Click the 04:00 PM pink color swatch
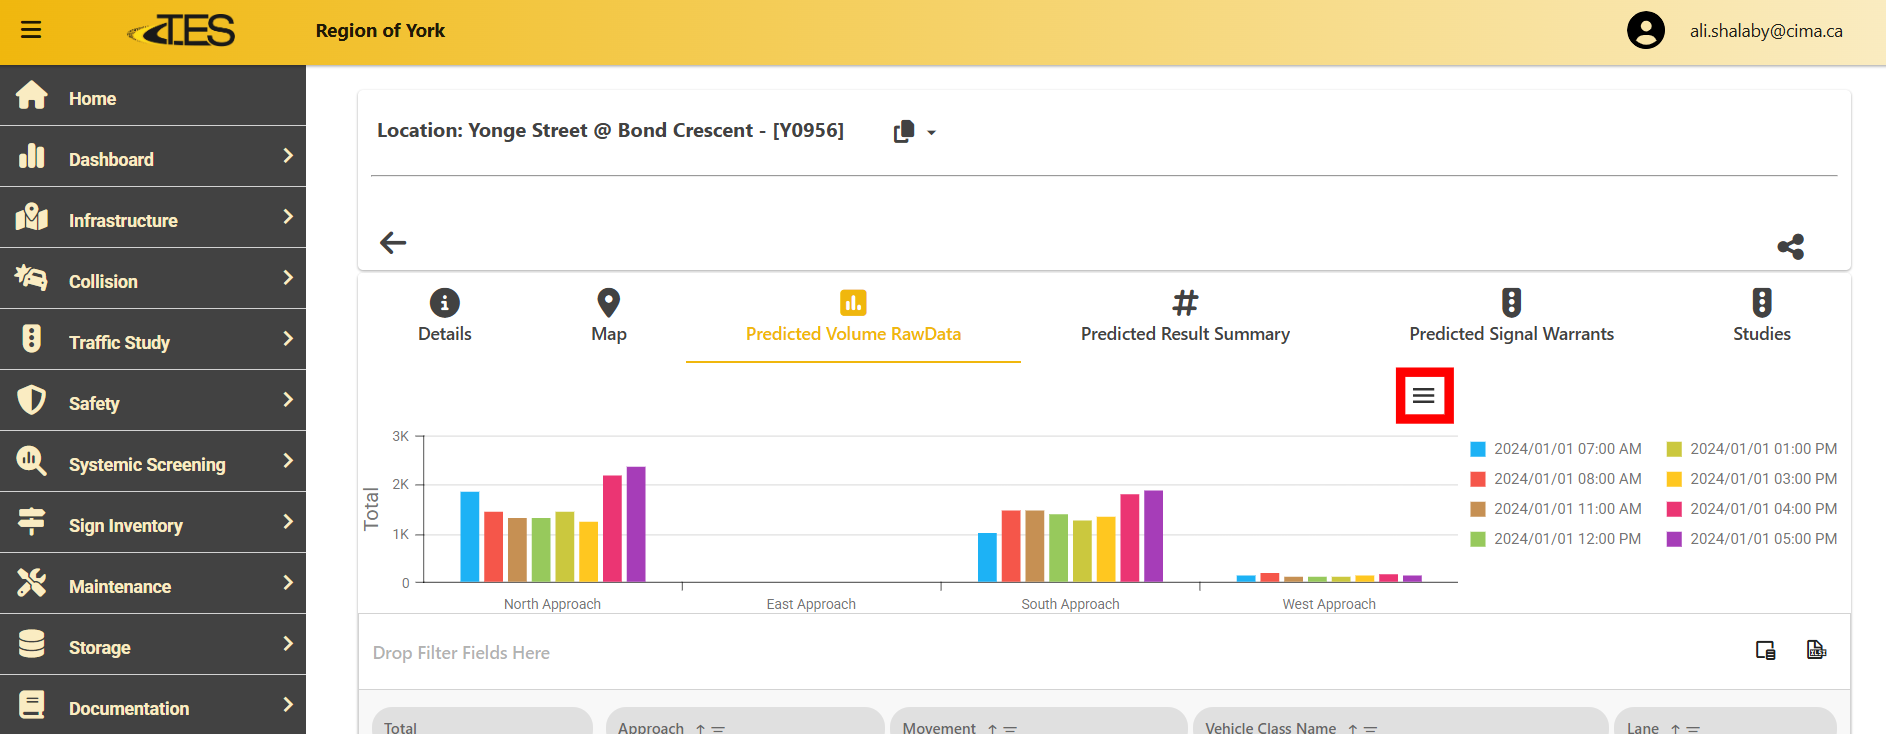The image size is (1886, 734). click(1674, 509)
